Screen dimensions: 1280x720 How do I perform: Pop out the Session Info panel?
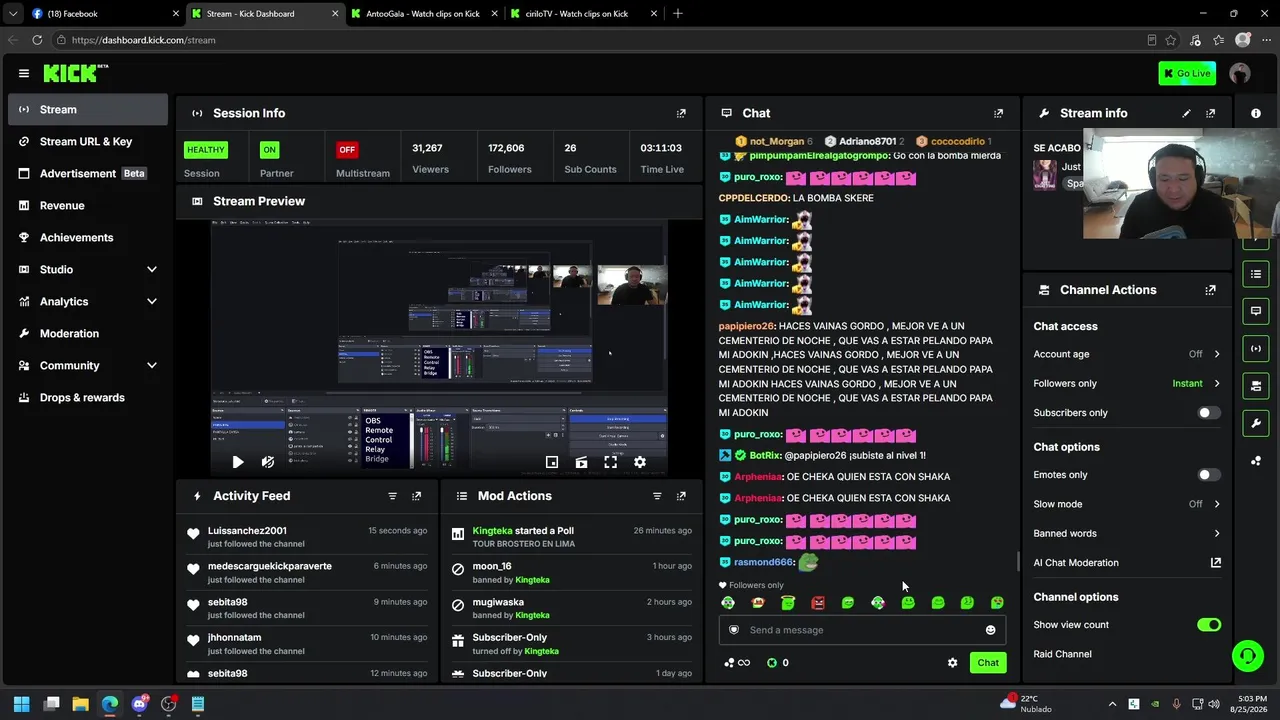pyautogui.click(x=681, y=113)
